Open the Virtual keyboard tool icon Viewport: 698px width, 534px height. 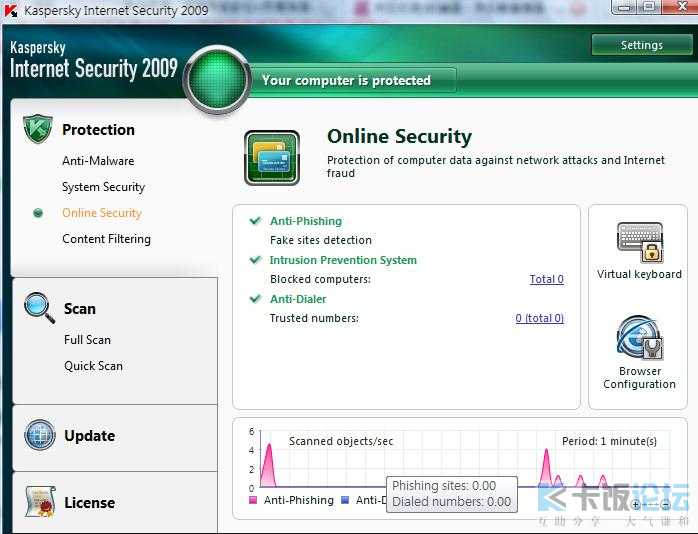click(640, 242)
